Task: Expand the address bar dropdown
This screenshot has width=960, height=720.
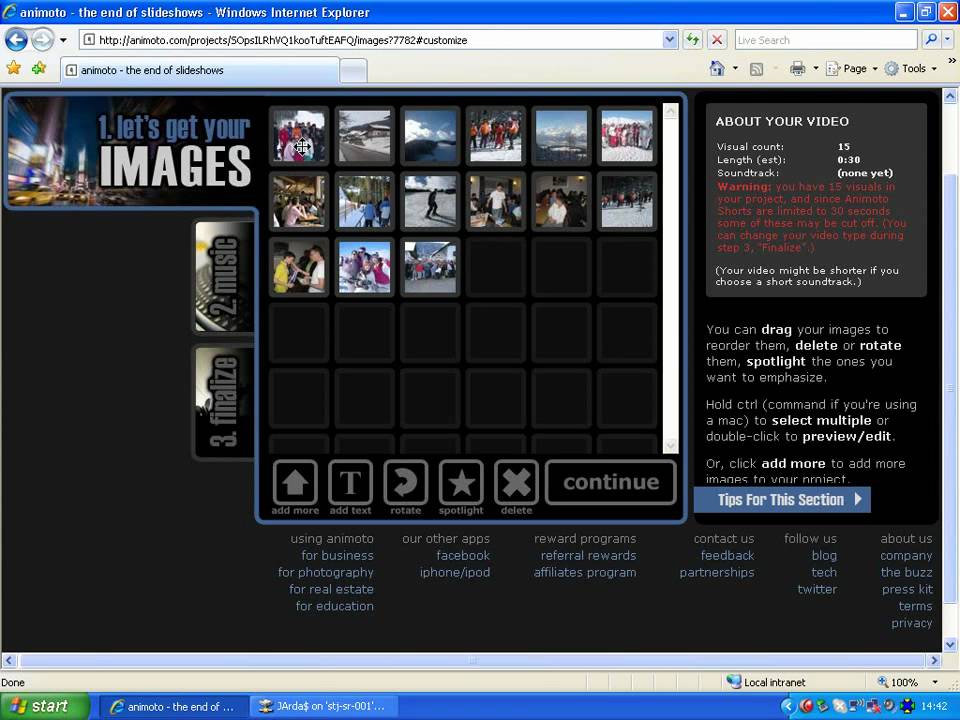Action: (670, 40)
